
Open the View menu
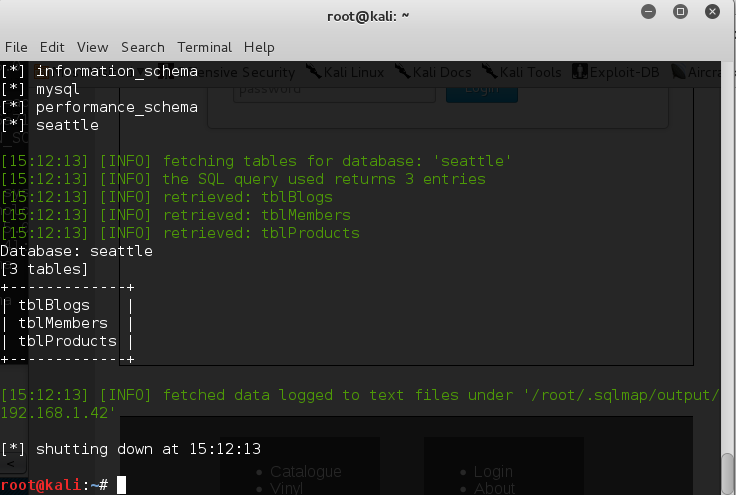92,47
